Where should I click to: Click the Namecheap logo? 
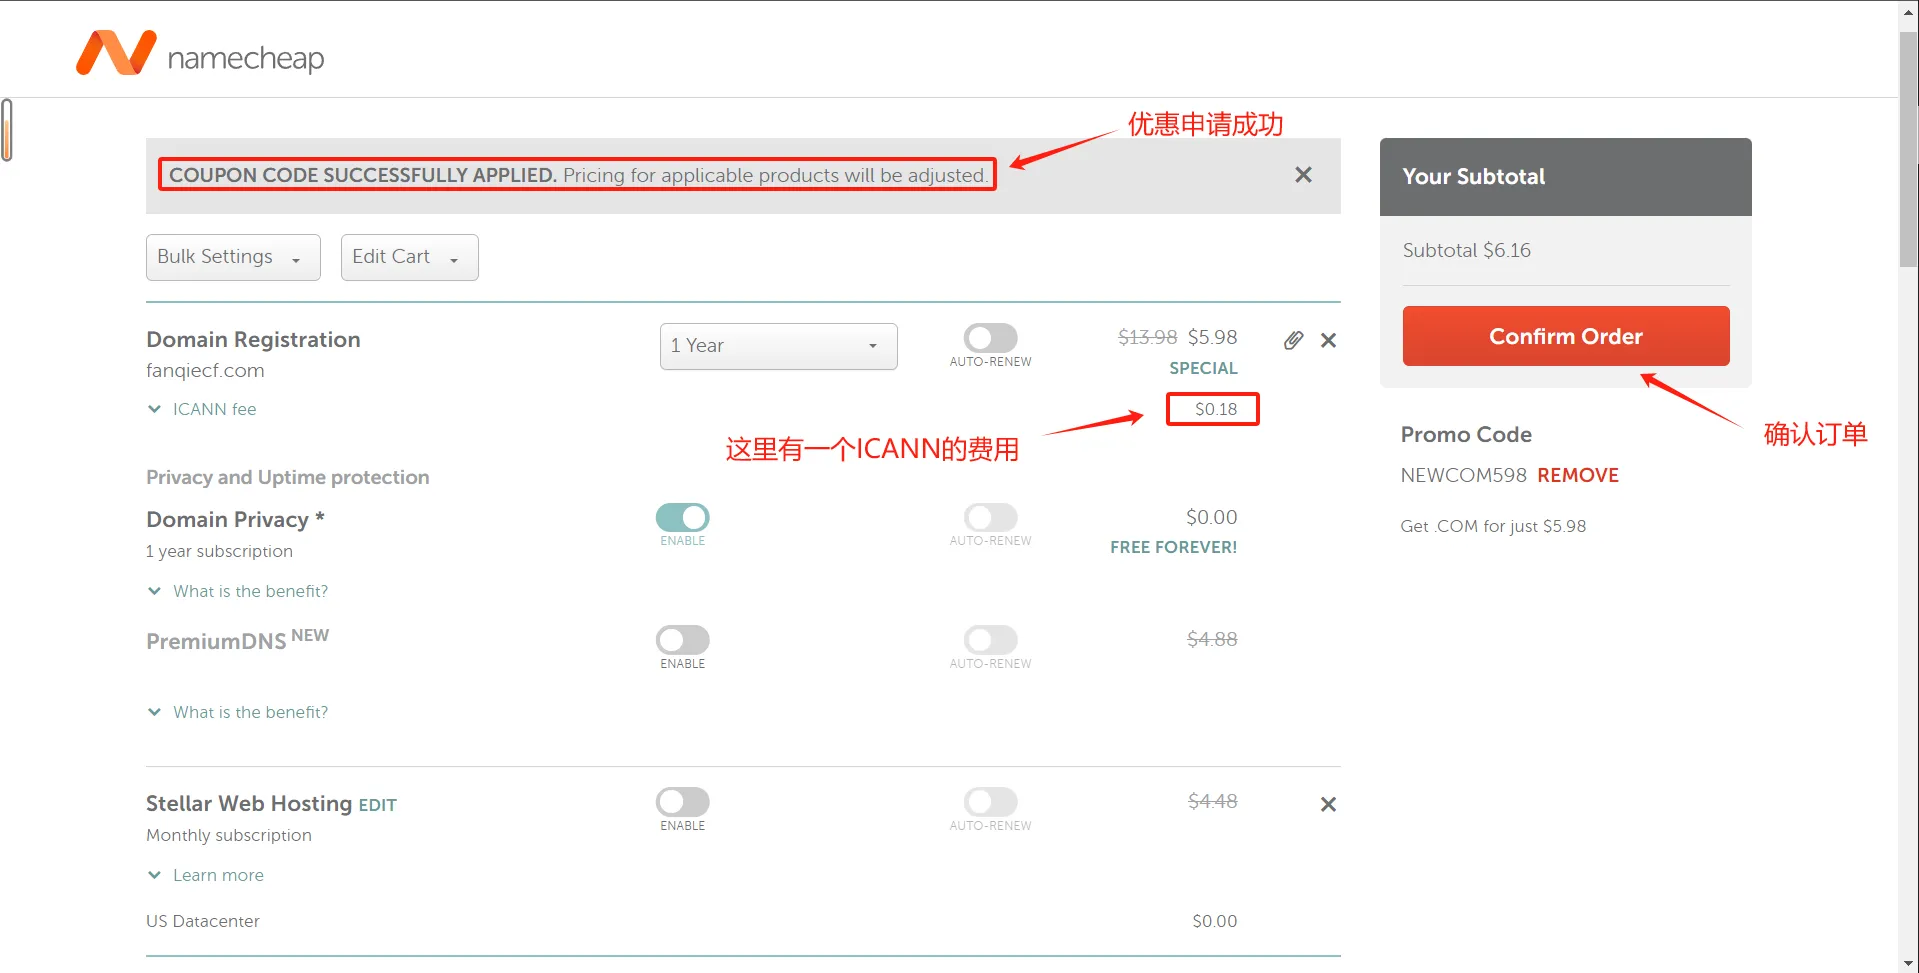200,53
